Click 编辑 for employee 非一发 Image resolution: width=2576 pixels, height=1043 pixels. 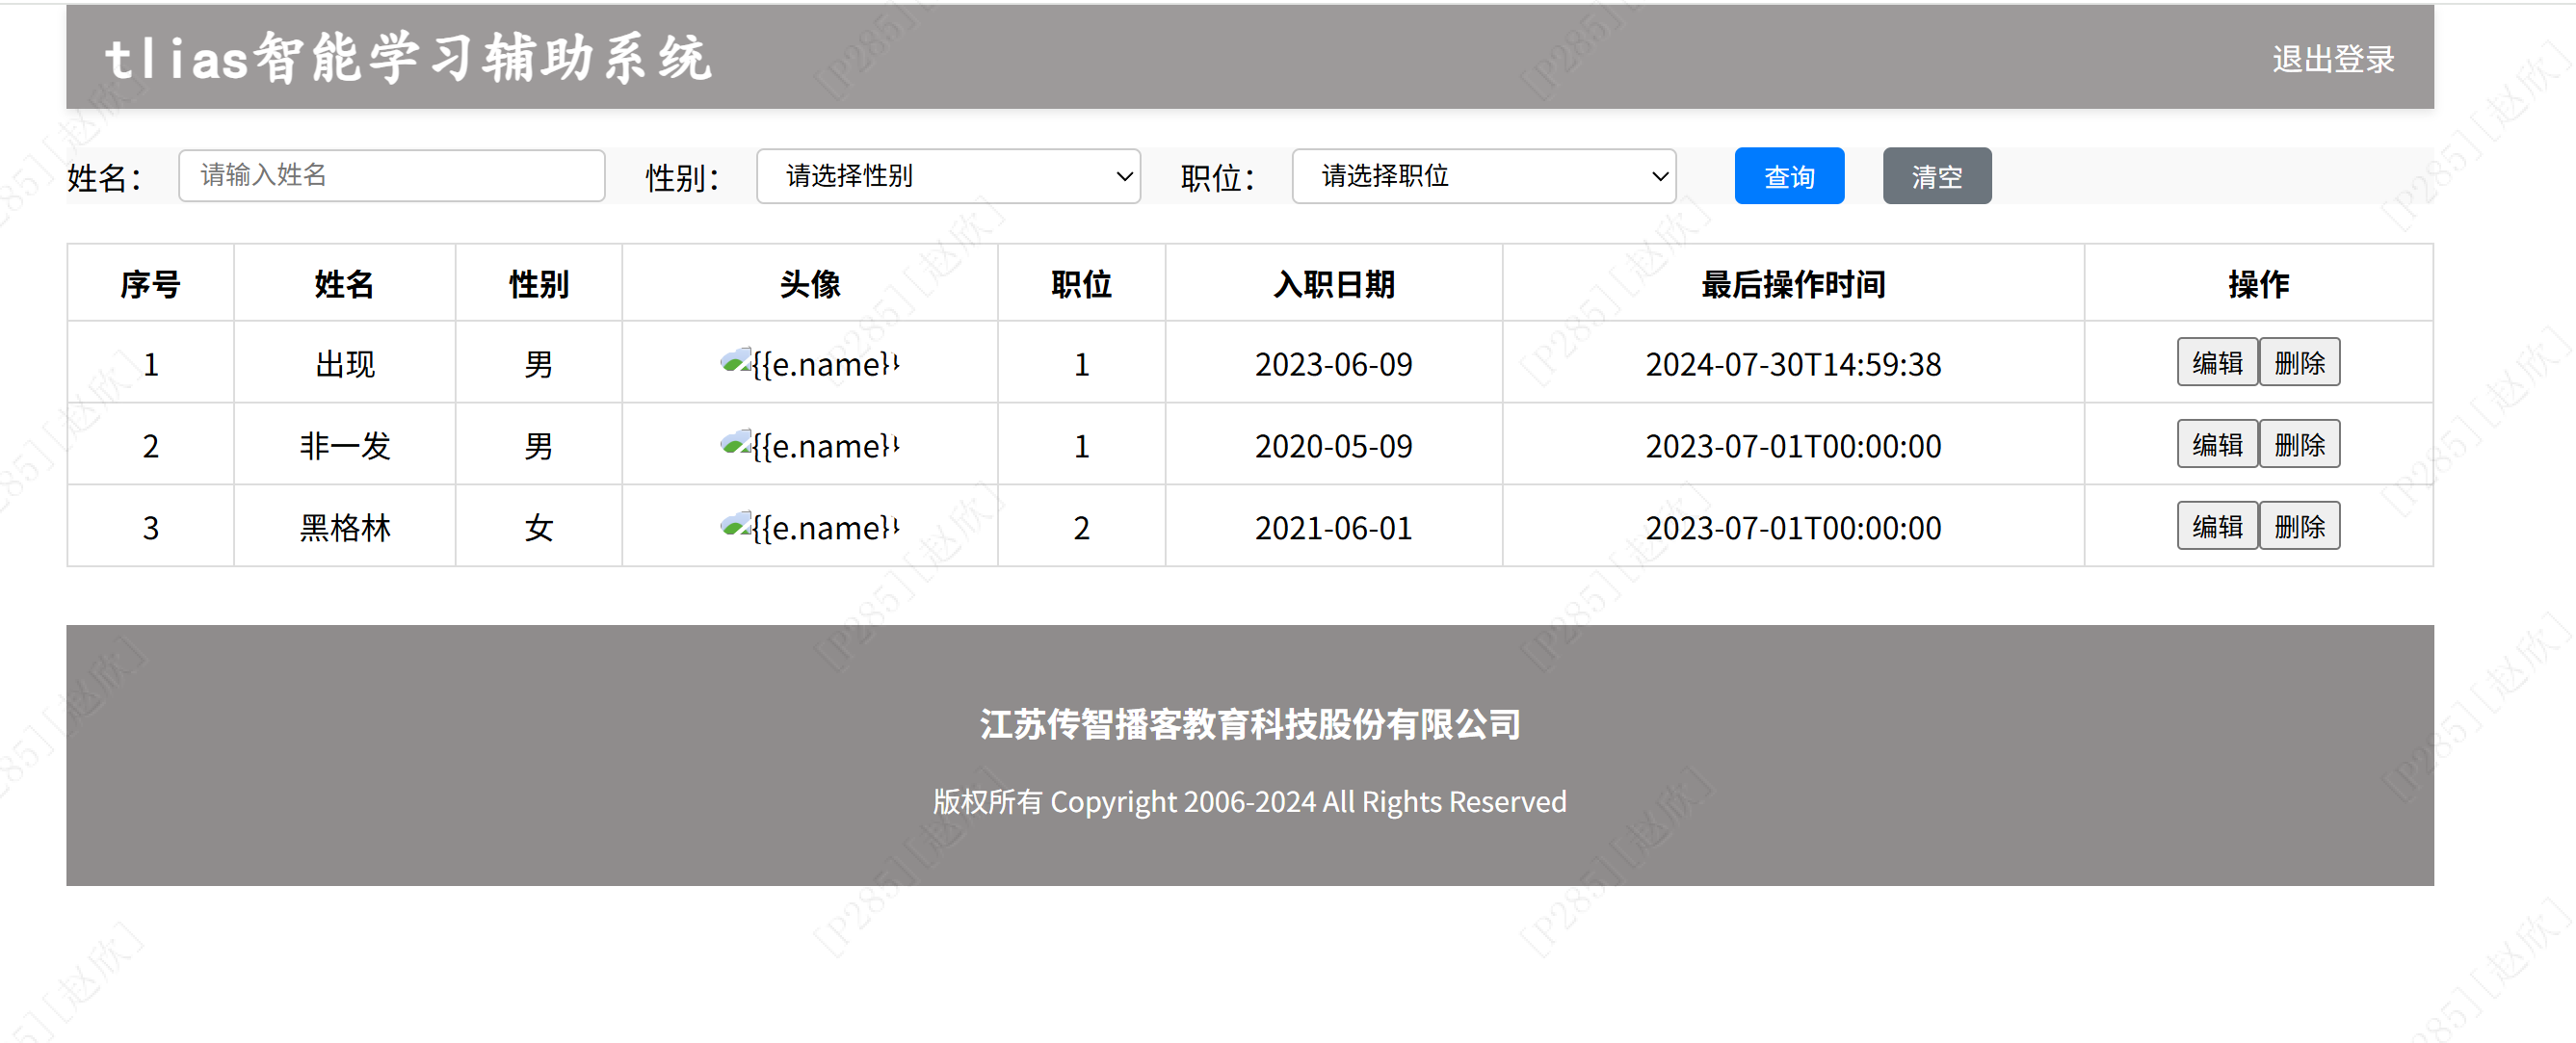coord(2216,444)
